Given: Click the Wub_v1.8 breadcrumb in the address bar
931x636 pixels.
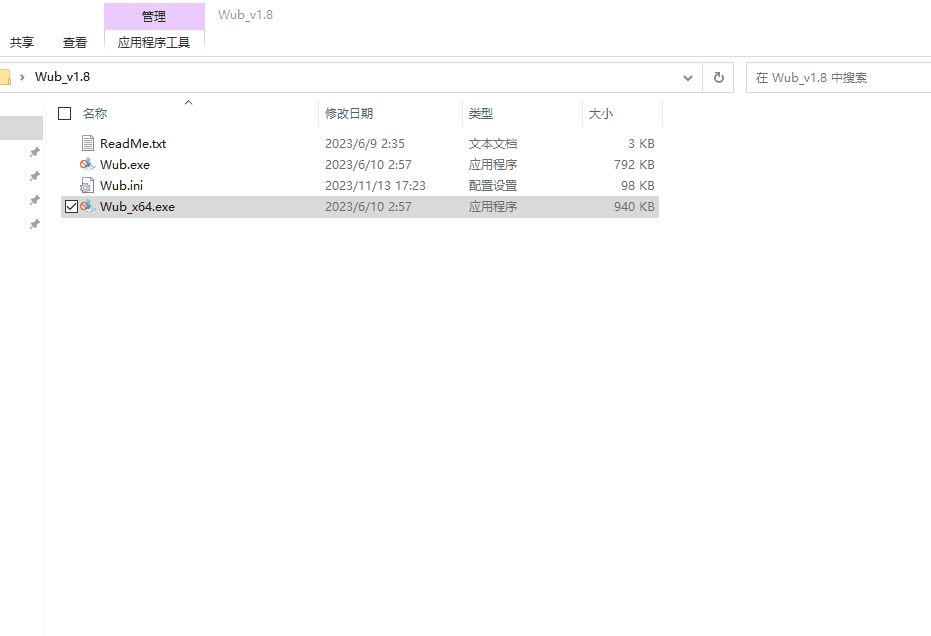Looking at the screenshot, I should [x=62, y=77].
